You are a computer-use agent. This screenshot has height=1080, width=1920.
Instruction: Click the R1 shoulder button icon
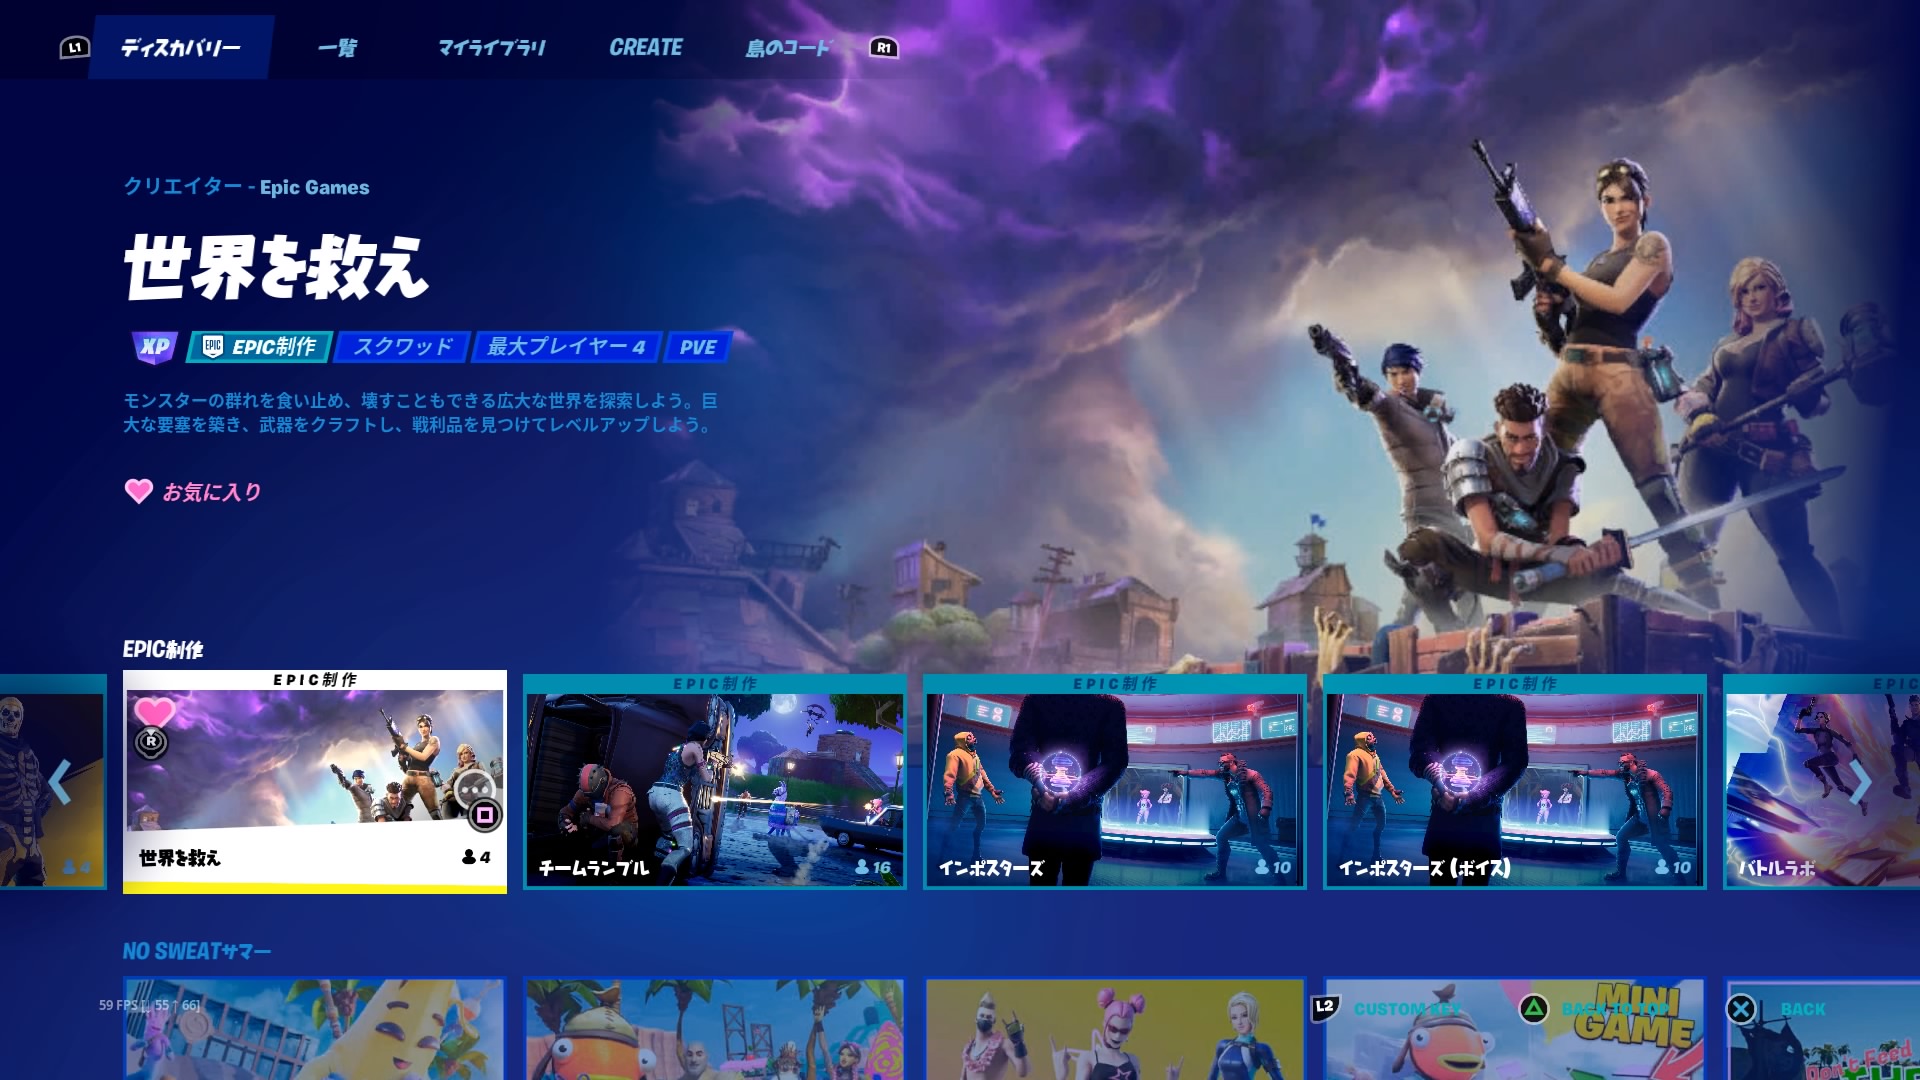[x=883, y=47]
